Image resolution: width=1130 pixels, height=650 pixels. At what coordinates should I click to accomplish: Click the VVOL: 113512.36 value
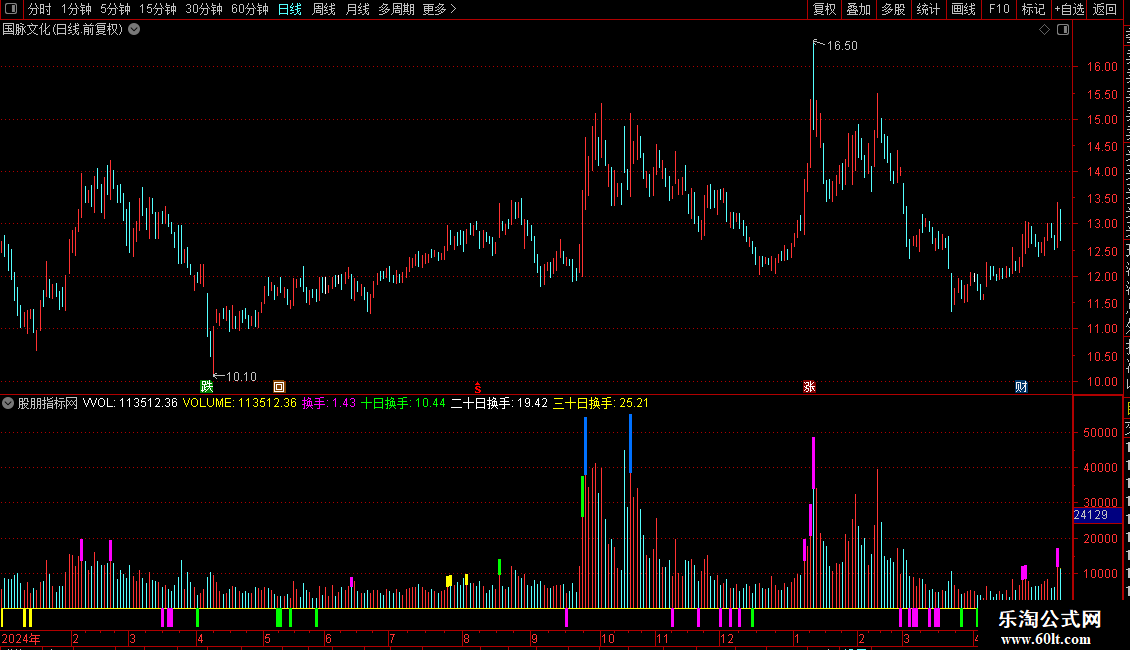(130, 404)
